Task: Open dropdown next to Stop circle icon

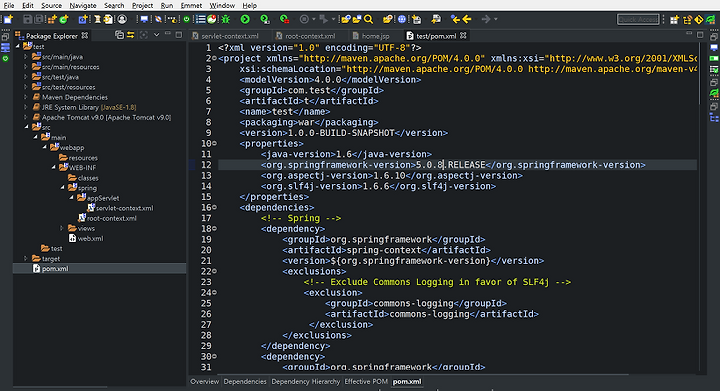Action: [x=314, y=19]
